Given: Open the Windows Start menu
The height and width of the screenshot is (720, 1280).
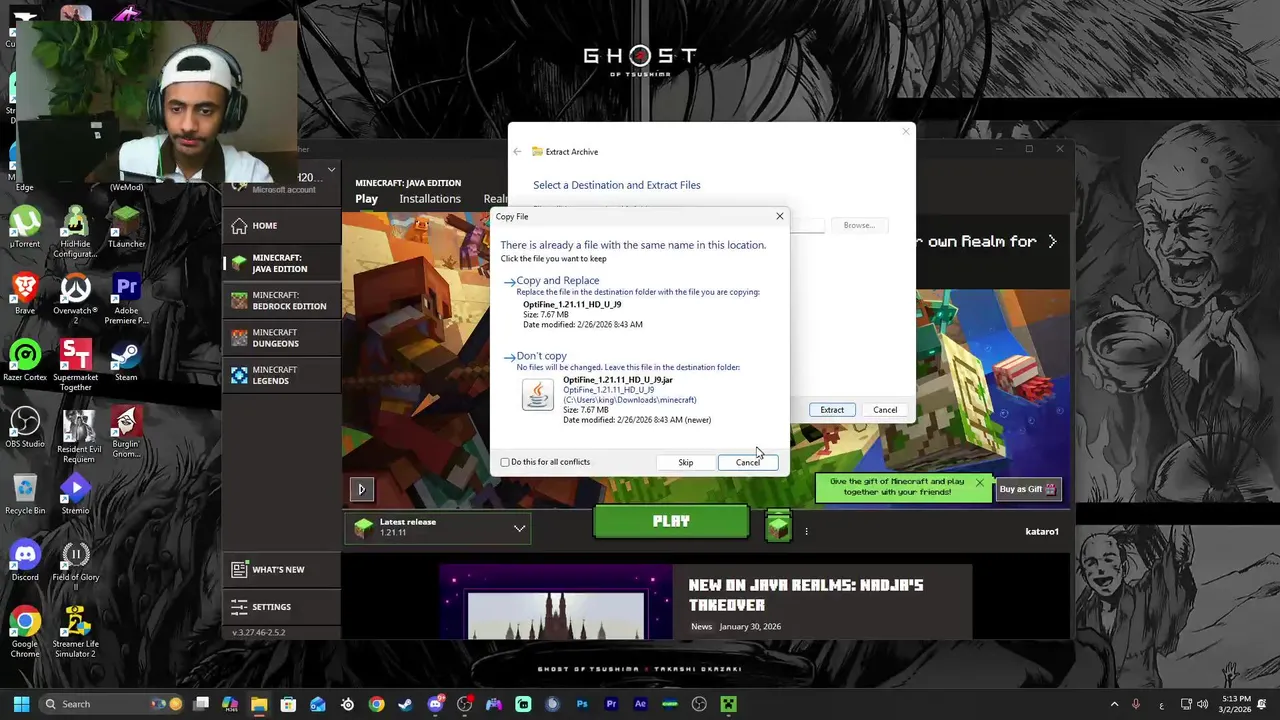Looking at the screenshot, I should (x=21, y=704).
